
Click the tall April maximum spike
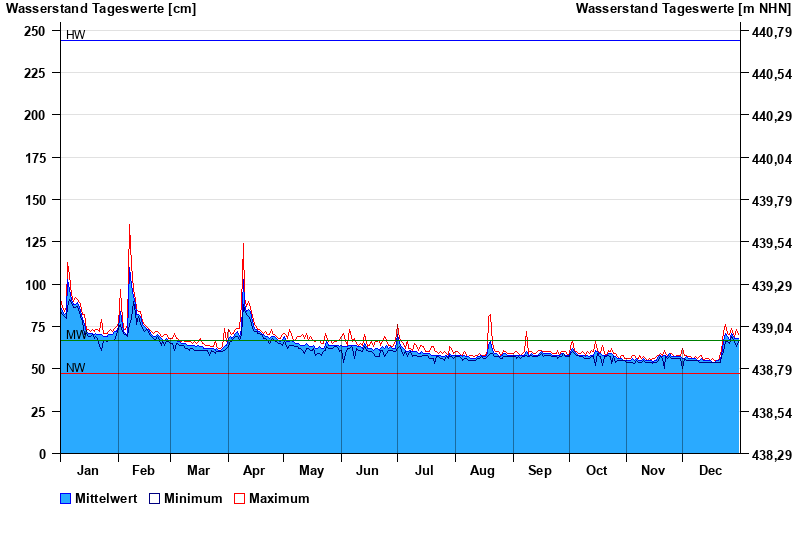pyautogui.click(x=243, y=244)
